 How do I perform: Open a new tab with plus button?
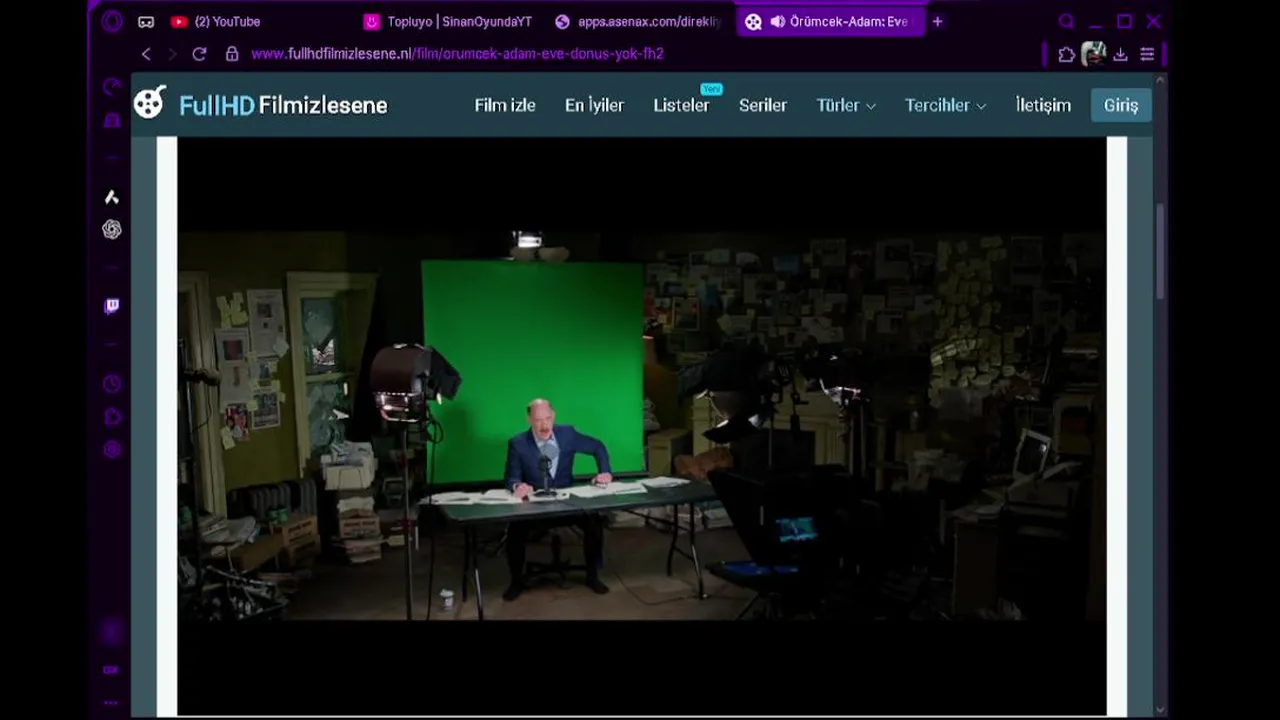937,21
